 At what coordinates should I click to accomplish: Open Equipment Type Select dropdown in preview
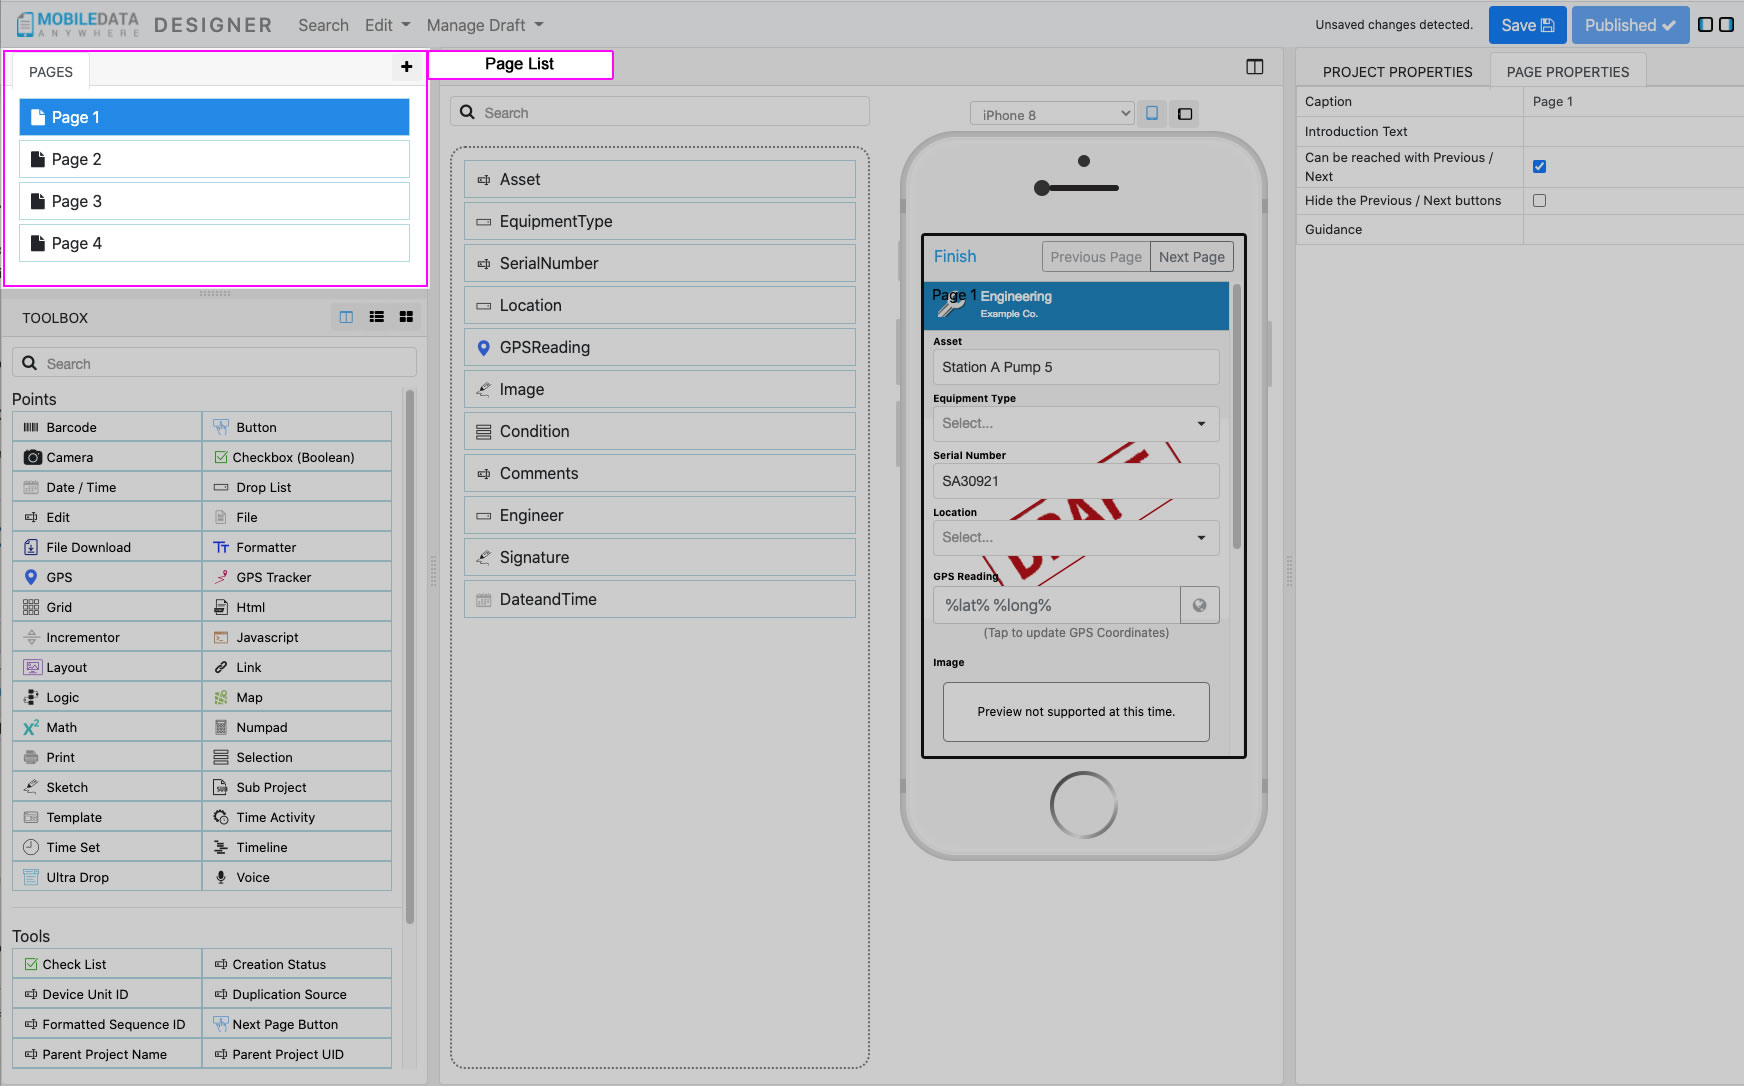coord(1075,424)
